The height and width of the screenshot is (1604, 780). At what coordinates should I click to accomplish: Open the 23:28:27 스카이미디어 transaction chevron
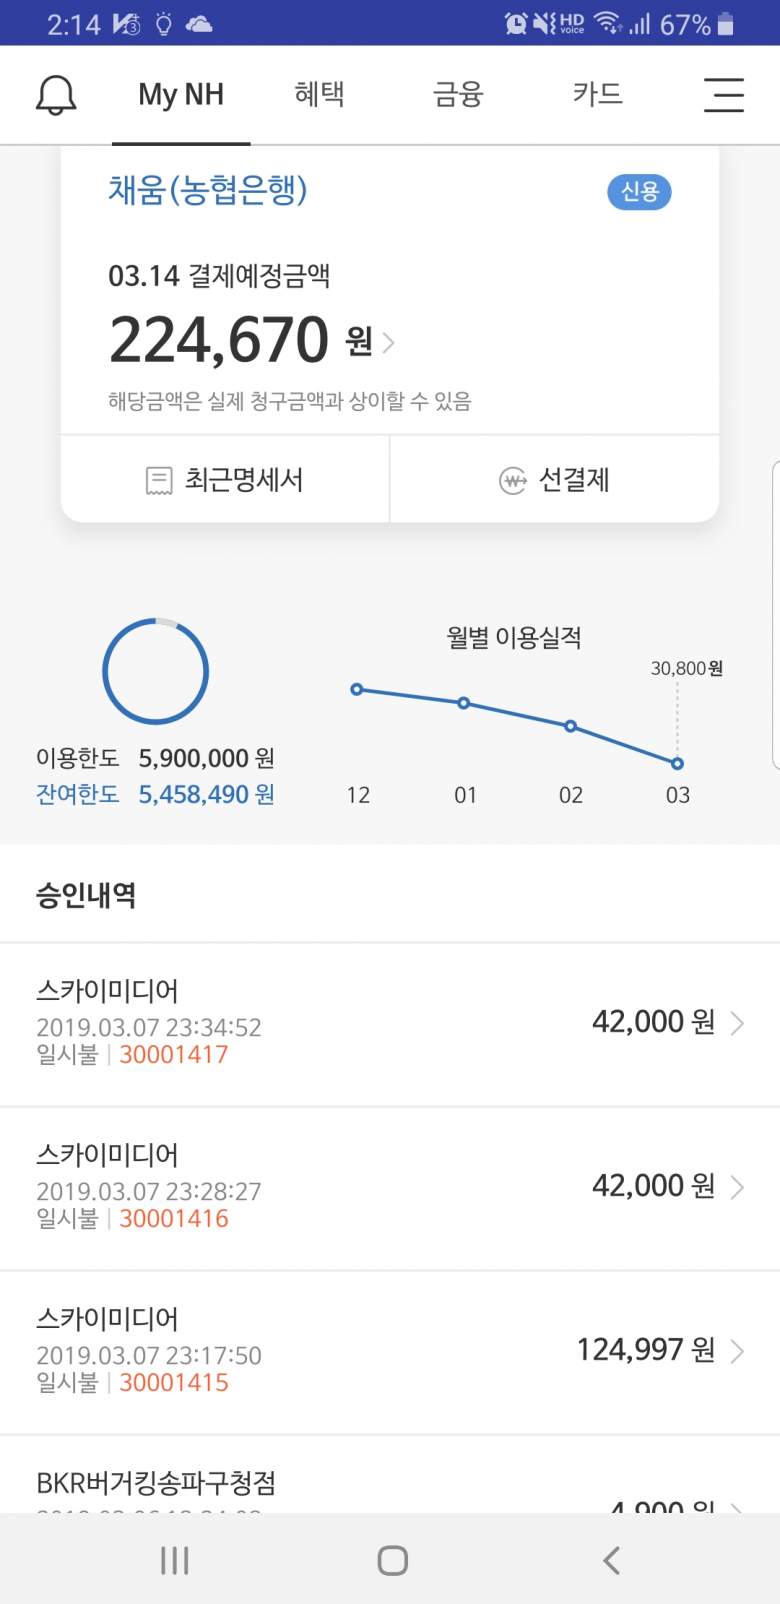click(x=737, y=1187)
